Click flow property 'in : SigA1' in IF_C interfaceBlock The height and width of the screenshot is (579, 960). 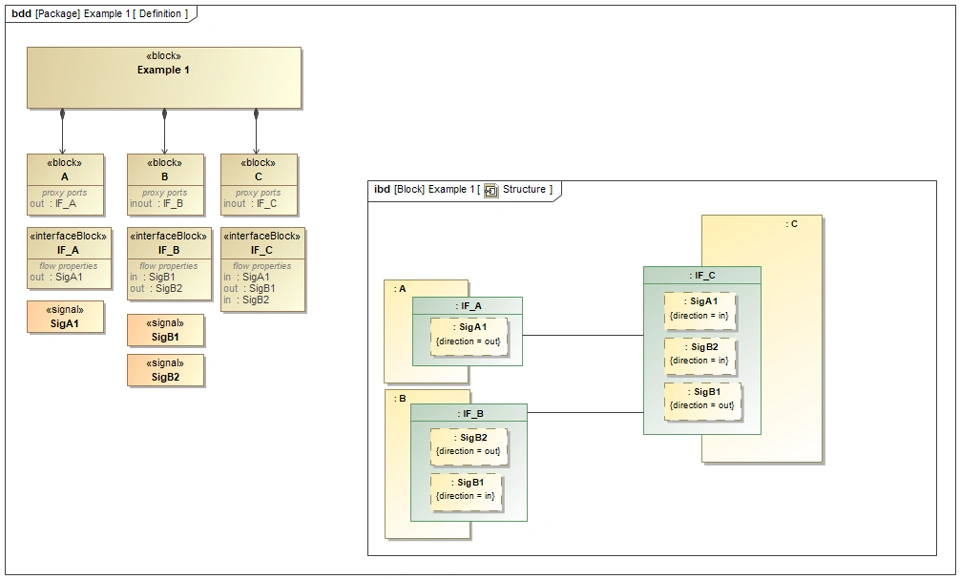(246, 277)
